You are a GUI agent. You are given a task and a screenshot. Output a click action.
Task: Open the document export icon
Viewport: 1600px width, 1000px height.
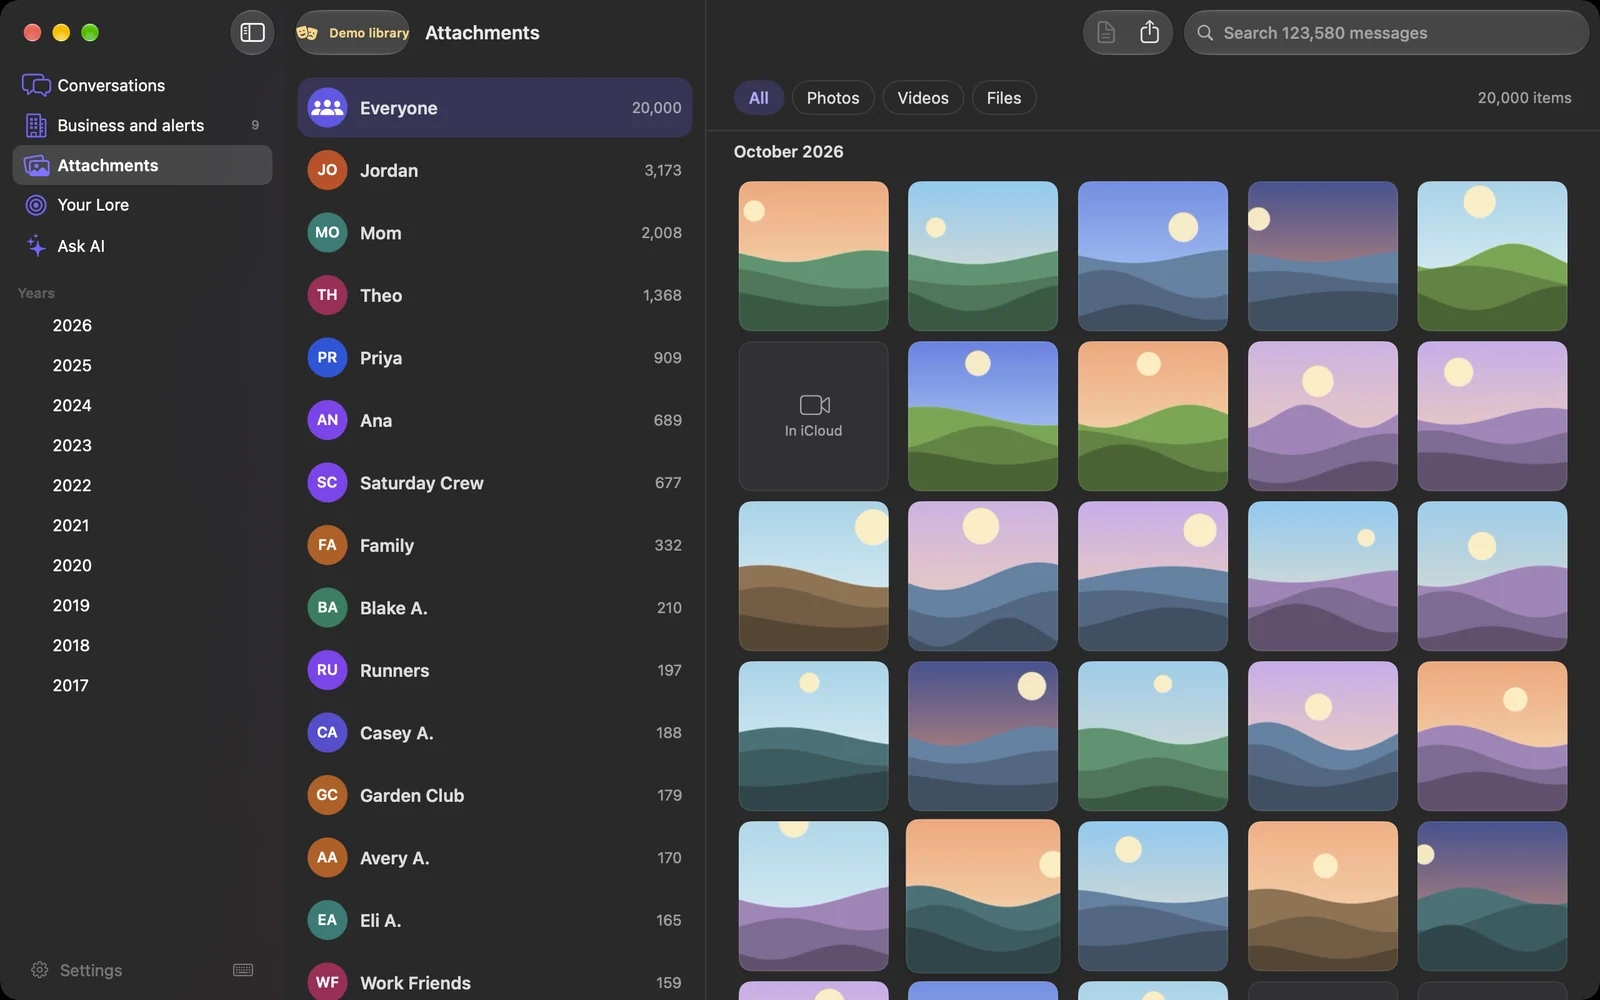1106,33
